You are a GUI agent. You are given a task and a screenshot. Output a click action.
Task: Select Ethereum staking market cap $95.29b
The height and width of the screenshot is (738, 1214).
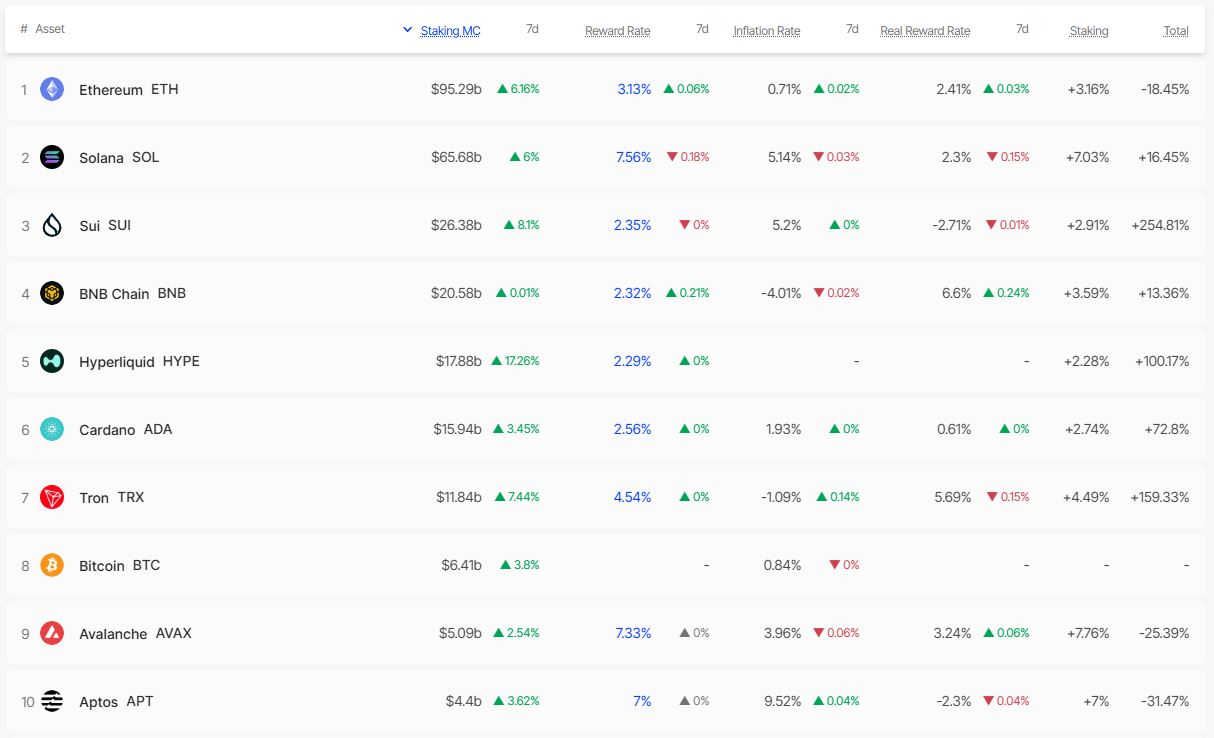click(x=456, y=89)
